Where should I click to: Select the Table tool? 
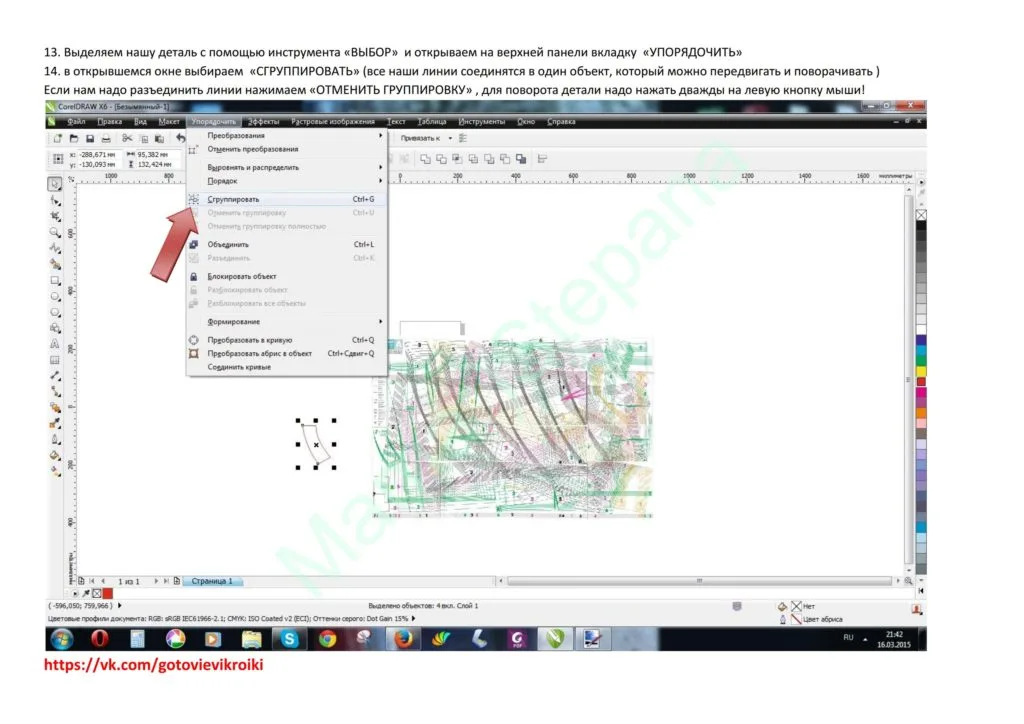[x=55, y=360]
